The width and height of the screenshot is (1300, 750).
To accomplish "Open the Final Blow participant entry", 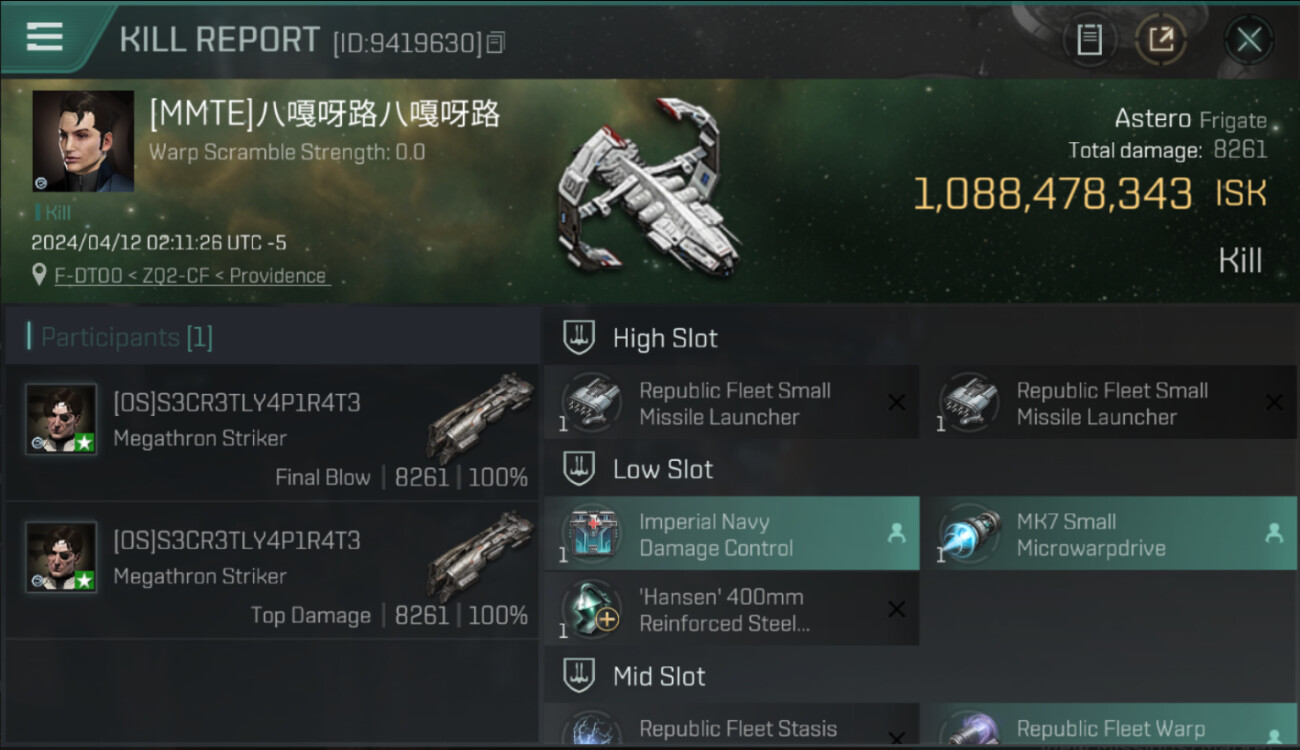I will [272, 433].
